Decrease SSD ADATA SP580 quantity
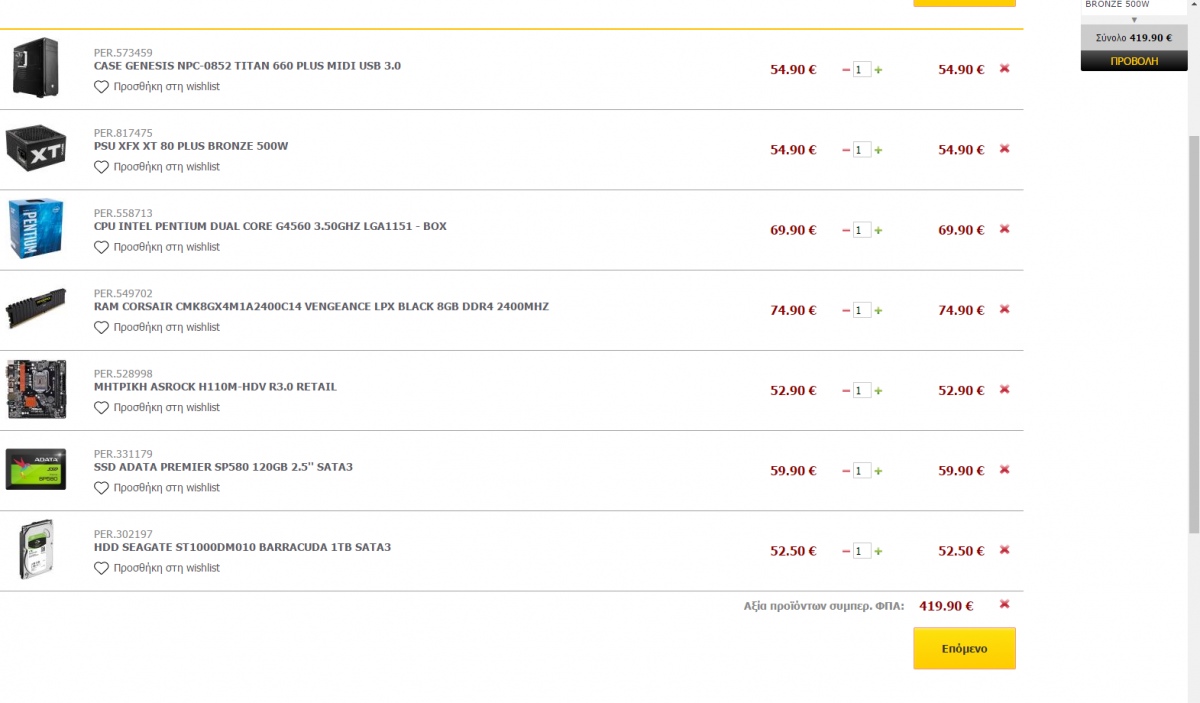 coord(846,471)
